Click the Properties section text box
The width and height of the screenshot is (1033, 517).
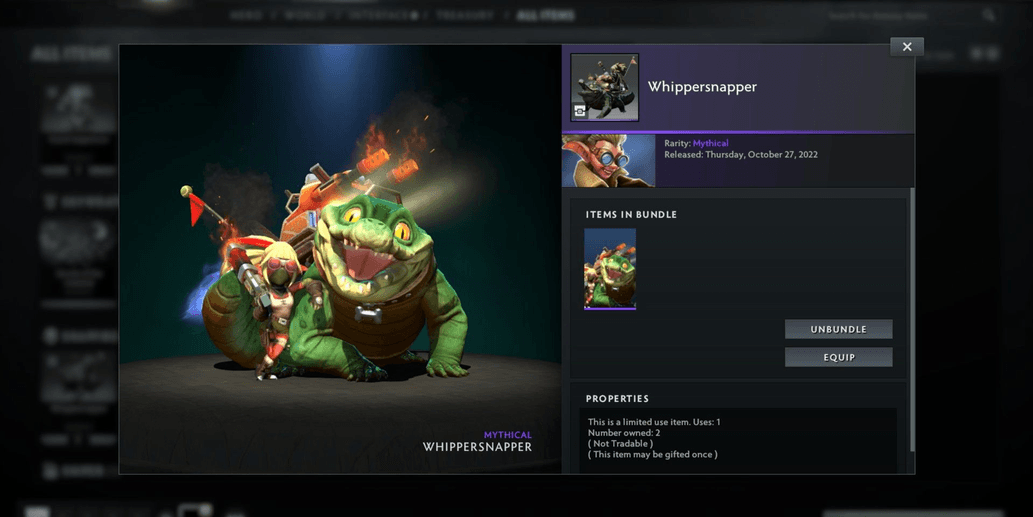737,438
